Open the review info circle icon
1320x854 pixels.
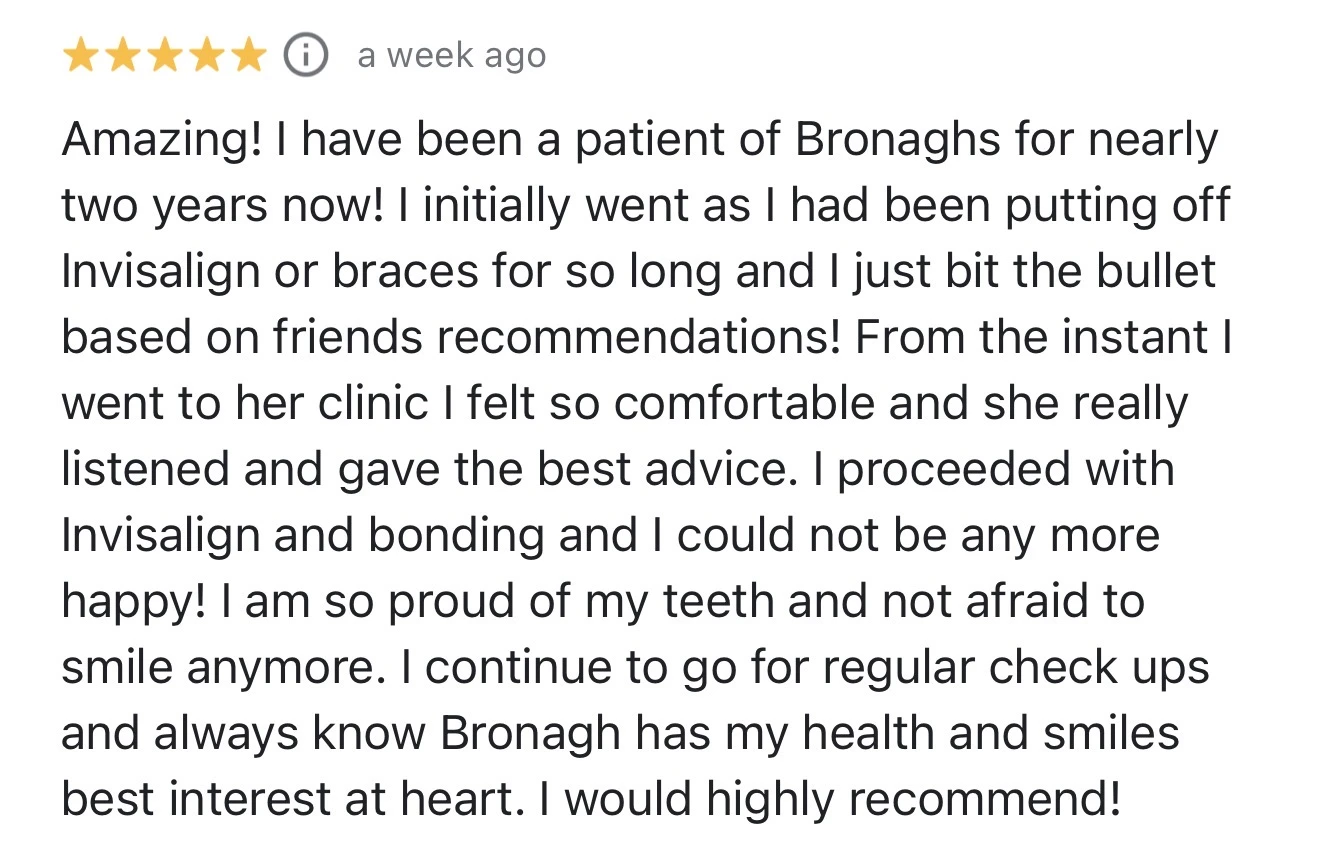[x=306, y=56]
